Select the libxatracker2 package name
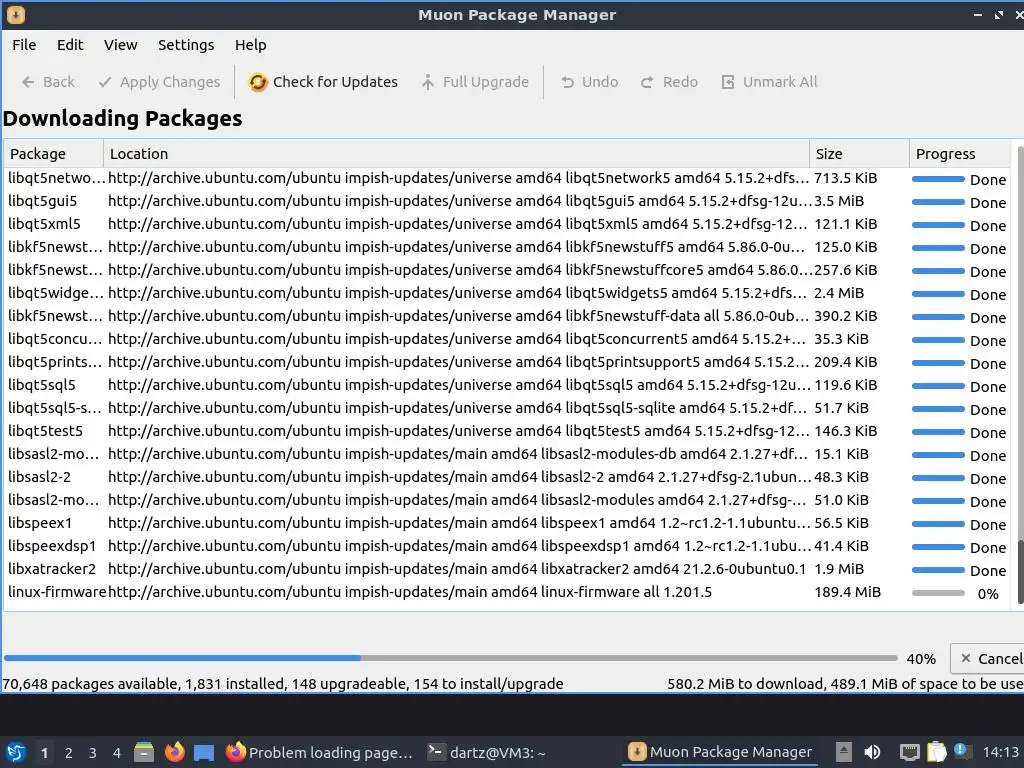1024x768 pixels. coord(52,569)
